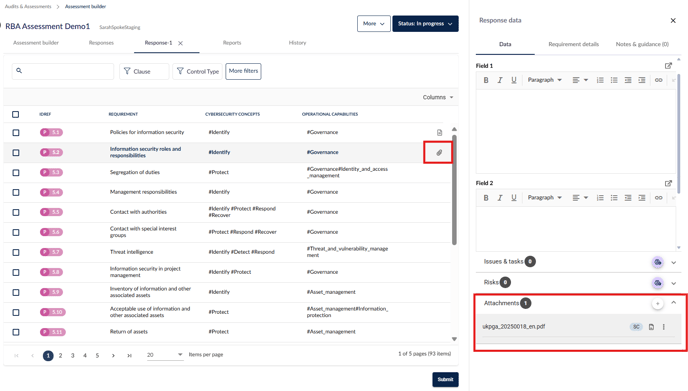
Task: Check the Threat intelligence row checkbox
Action: click(16, 252)
